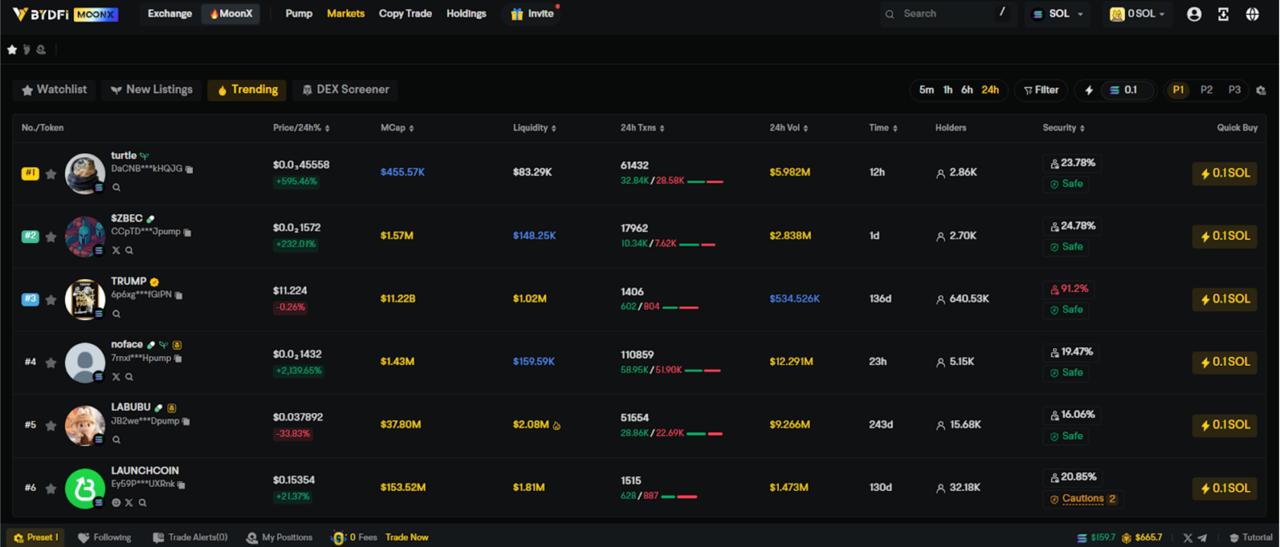Open X (Twitter) link for LAUNCHCOIN

point(129,502)
